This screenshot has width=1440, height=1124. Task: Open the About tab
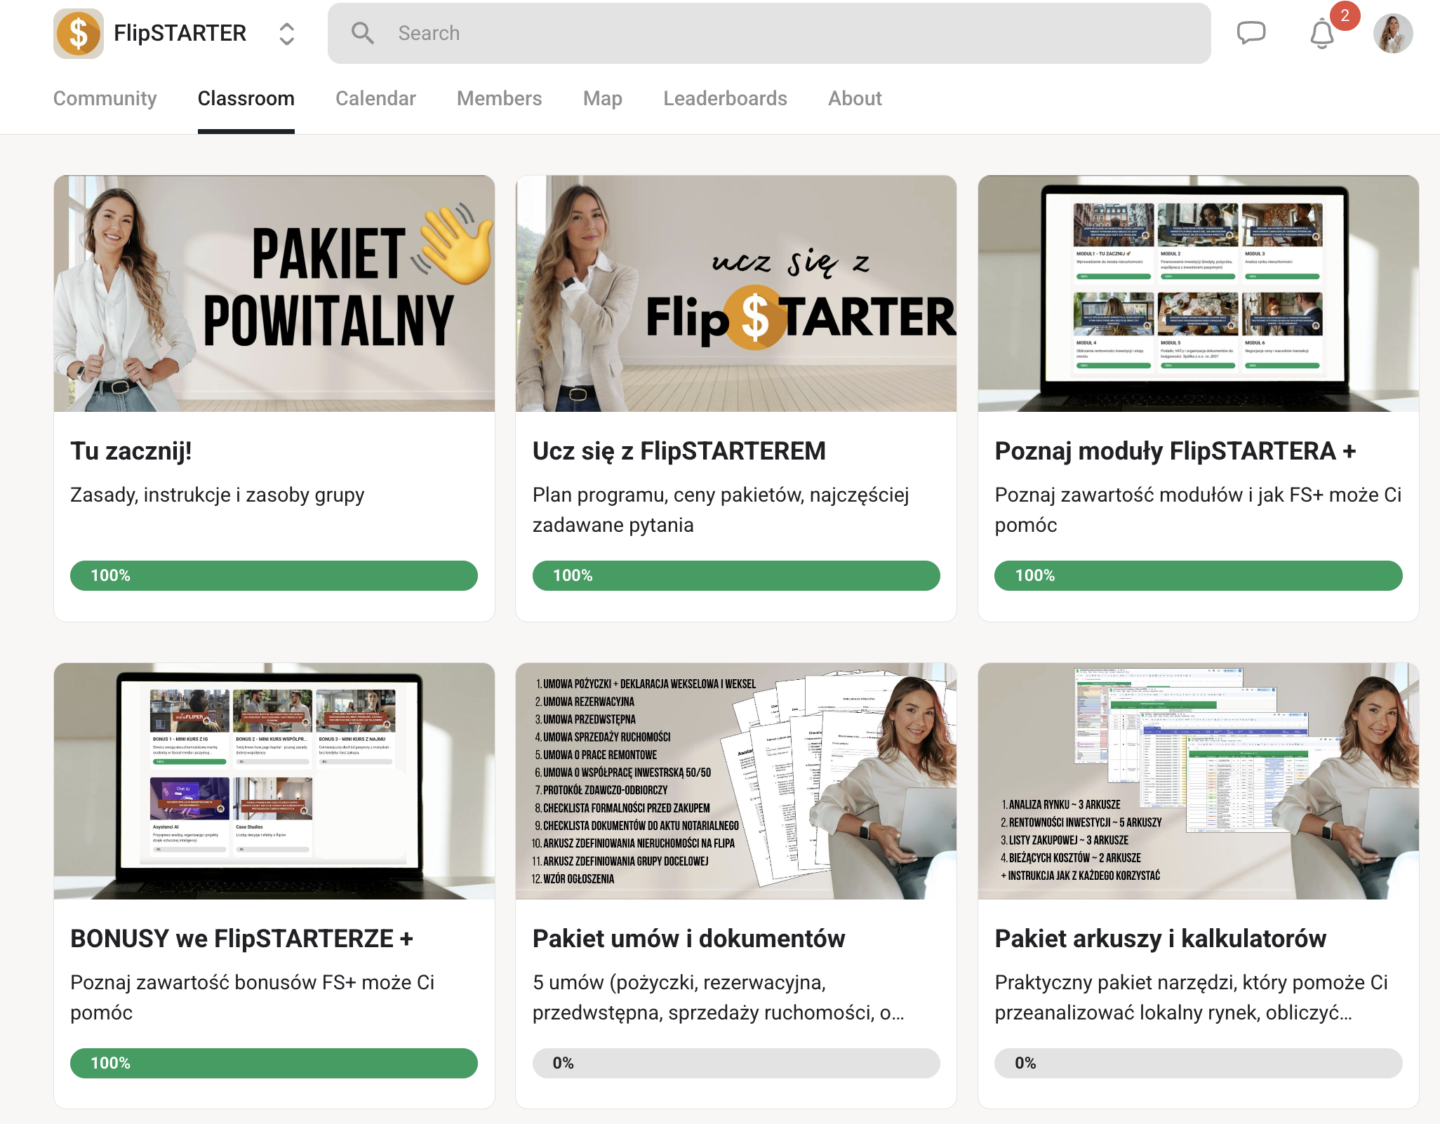coord(855,98)
